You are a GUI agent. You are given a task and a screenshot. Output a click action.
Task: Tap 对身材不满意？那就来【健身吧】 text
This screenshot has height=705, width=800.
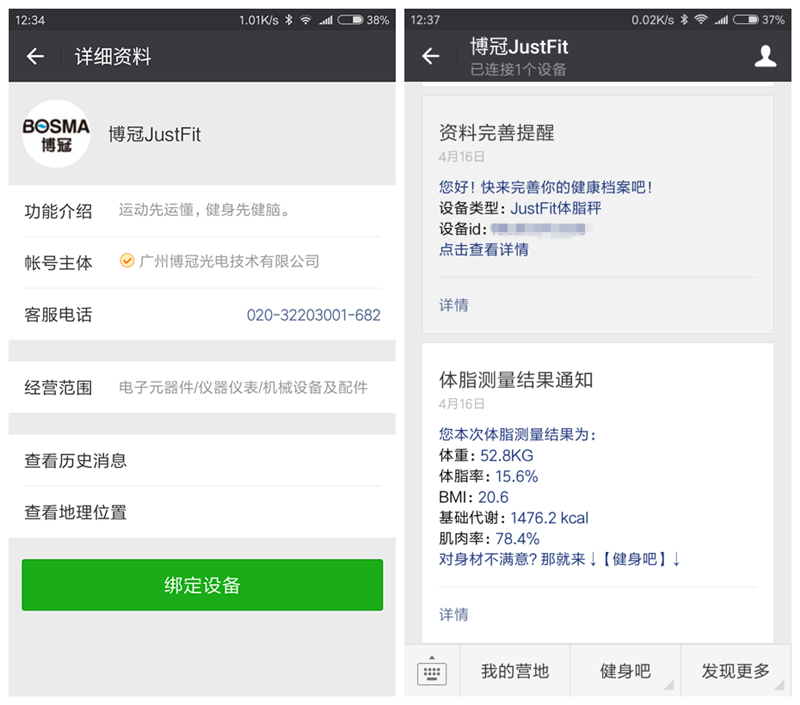[x=559, y=559]
